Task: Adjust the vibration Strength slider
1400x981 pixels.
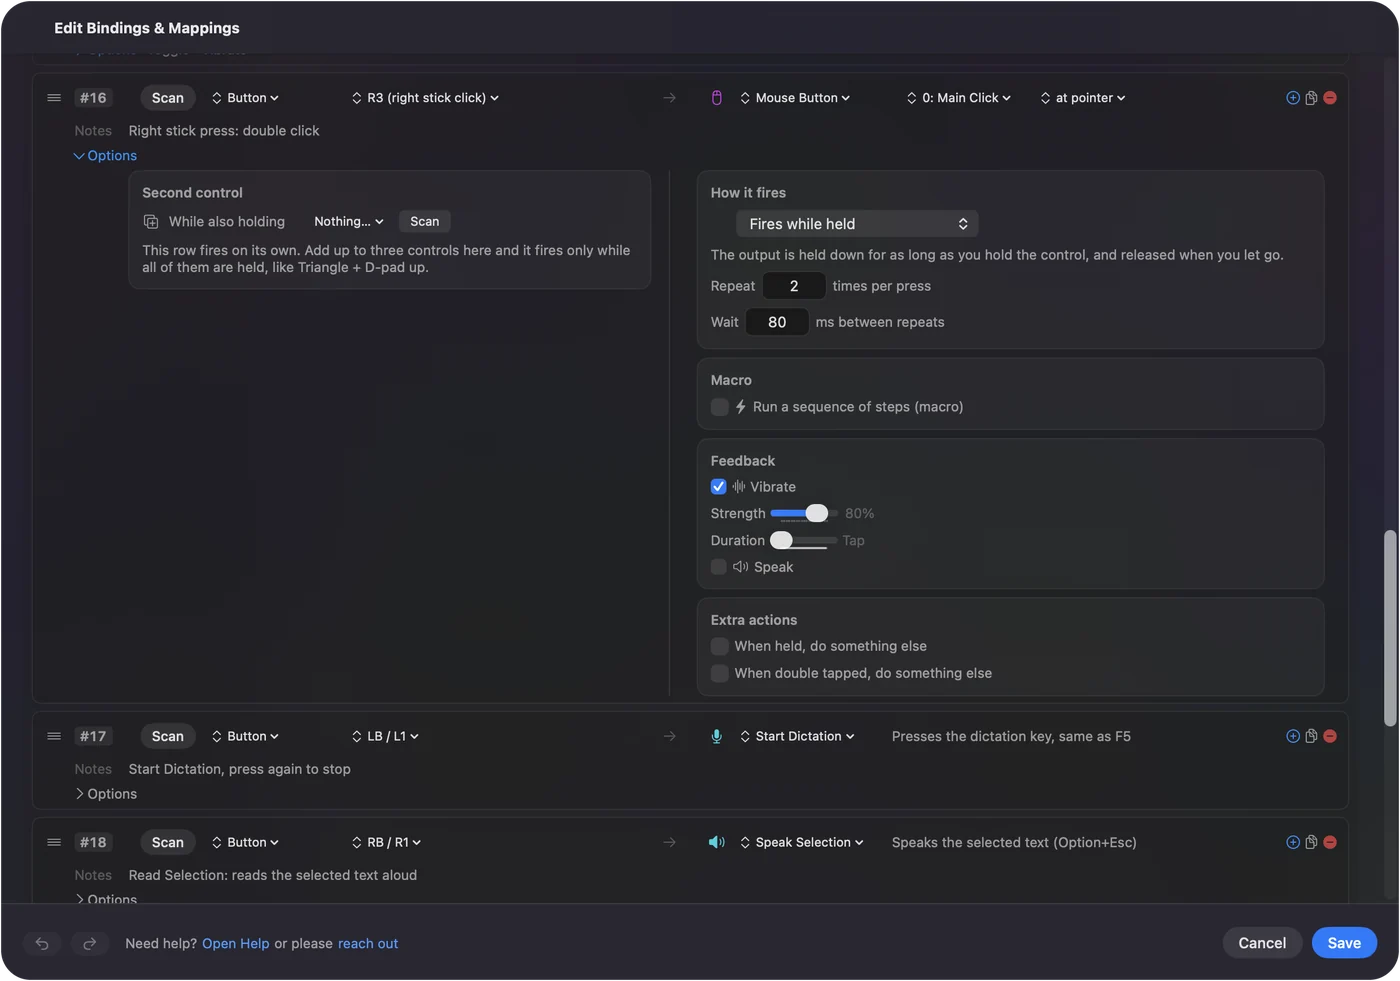Action: 805,513
